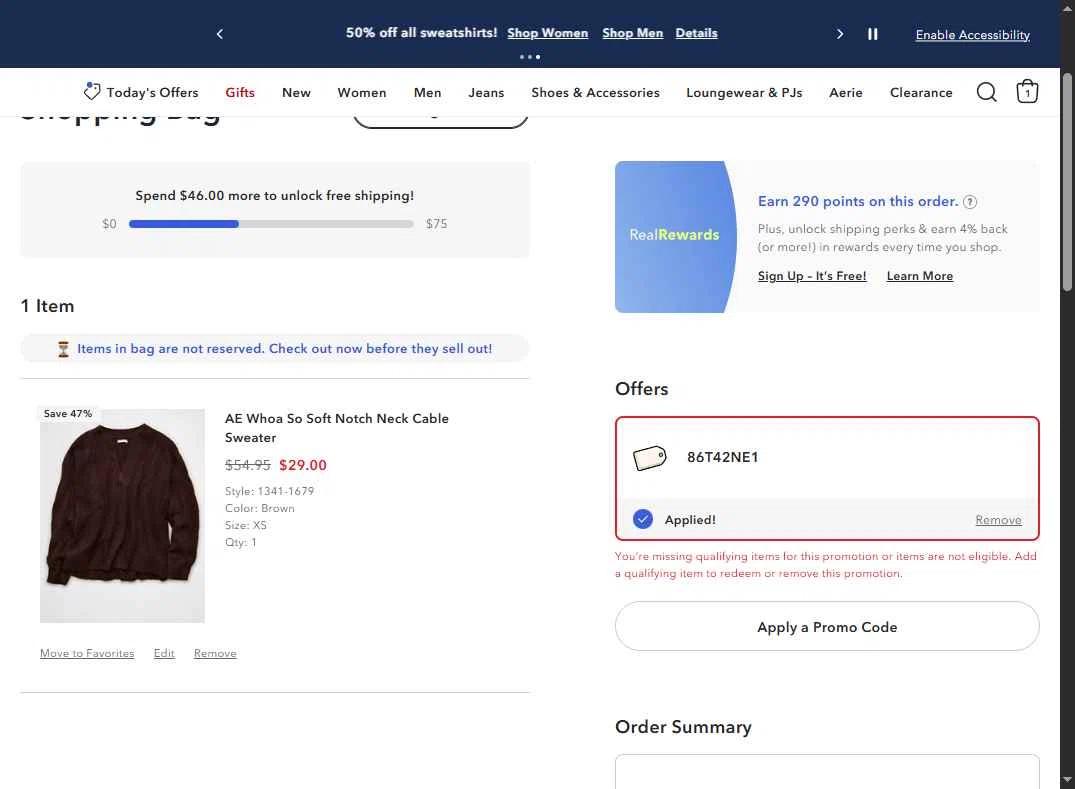Click the struck-through $54.95 price

(247, 465)
